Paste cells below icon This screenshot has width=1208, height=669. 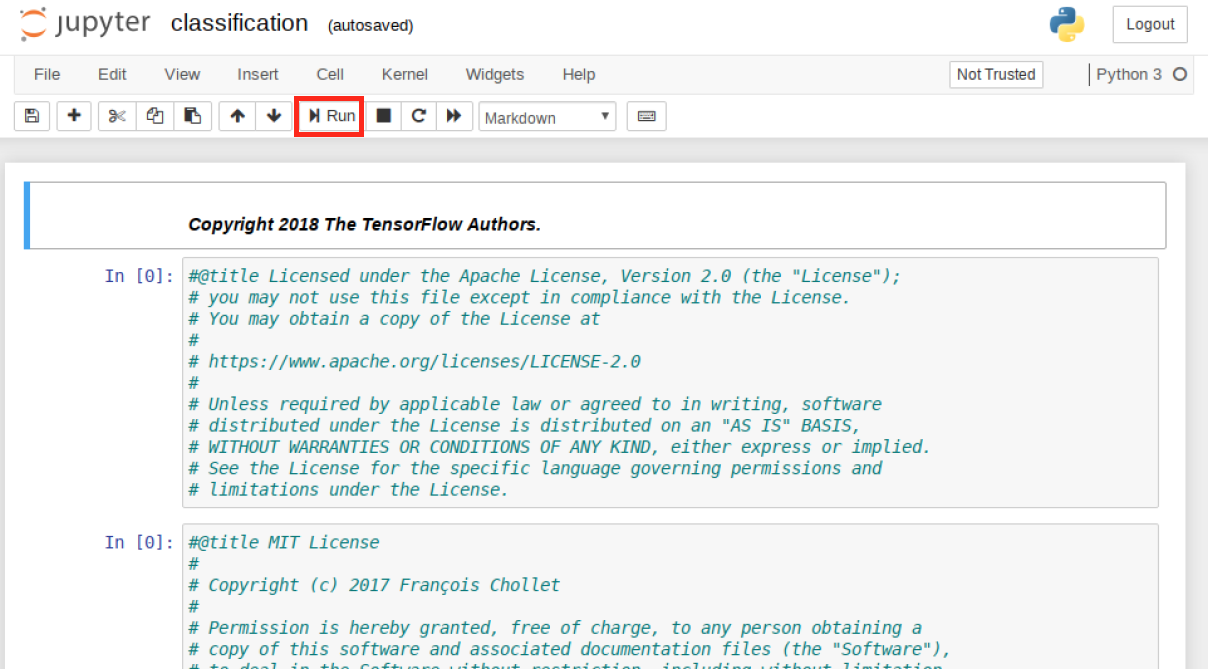[193, 116]
